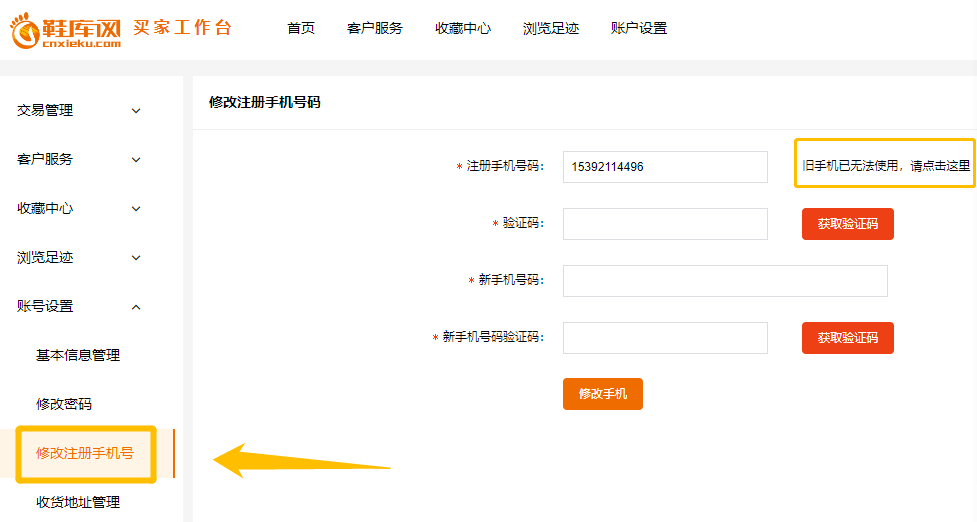Click the 旧手机已无法使用，请点击这里 link
The image size is (977, 522).
[886, 166]
